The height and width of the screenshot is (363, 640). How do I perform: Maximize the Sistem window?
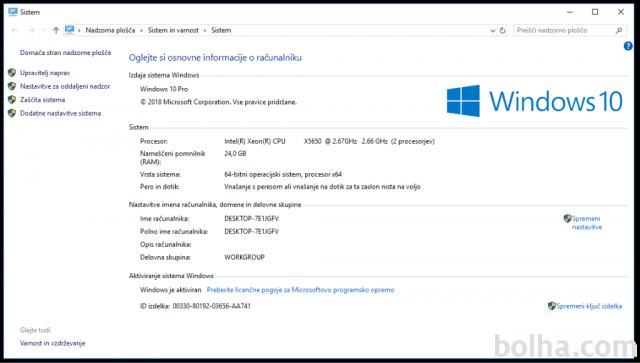click(595, 12)
